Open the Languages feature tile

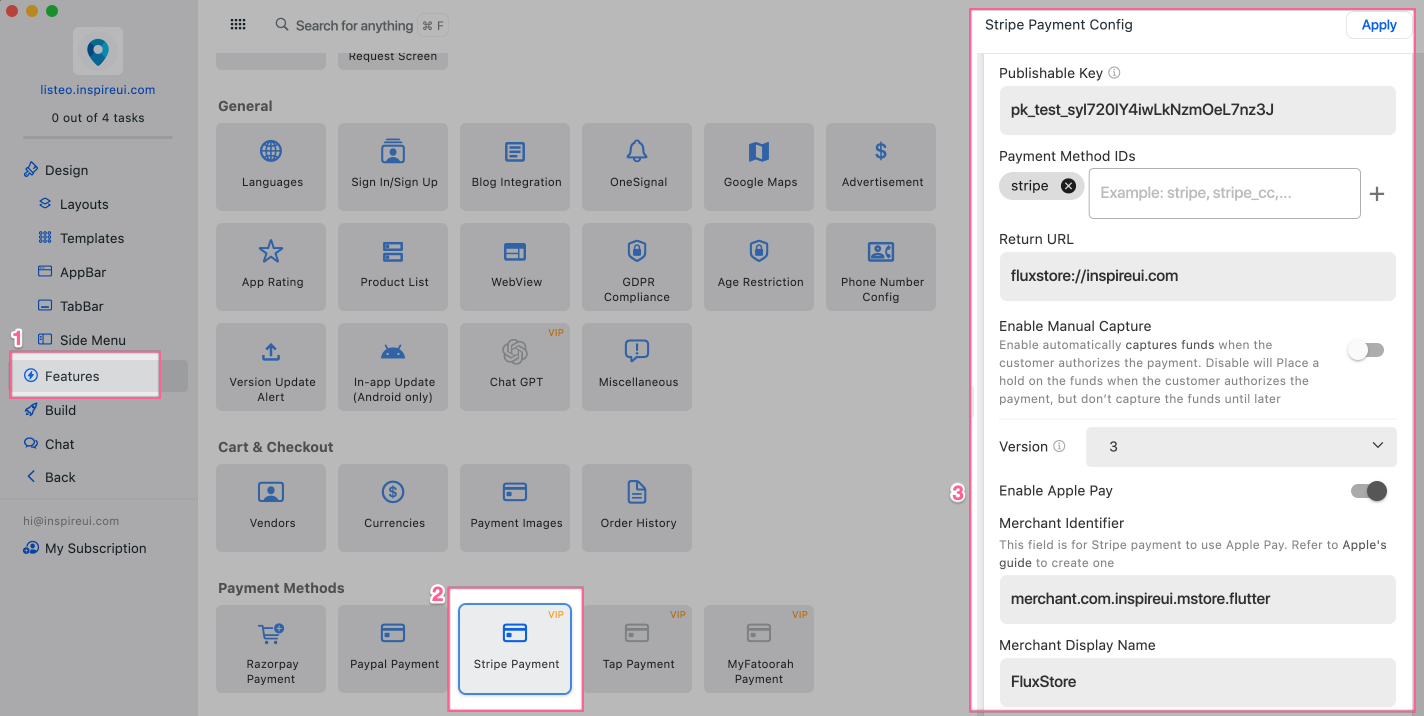tap(271, 166)
